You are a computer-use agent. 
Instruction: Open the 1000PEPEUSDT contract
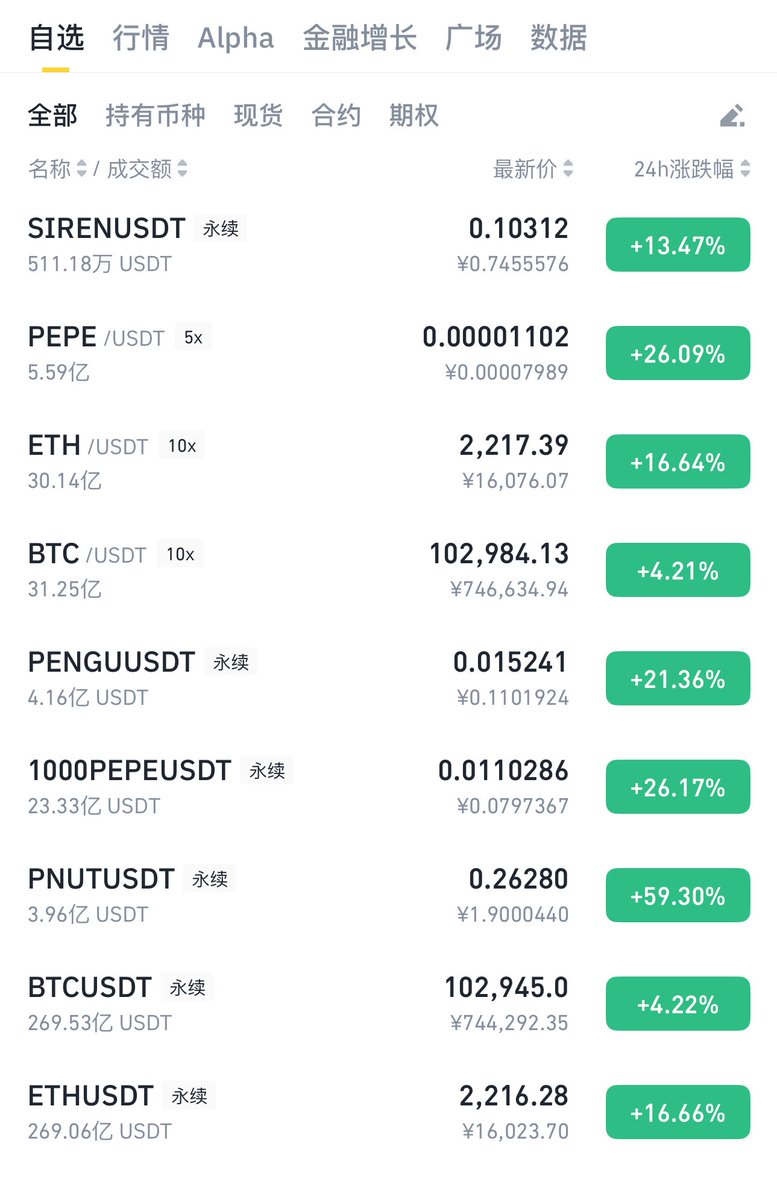pos(388,788)
